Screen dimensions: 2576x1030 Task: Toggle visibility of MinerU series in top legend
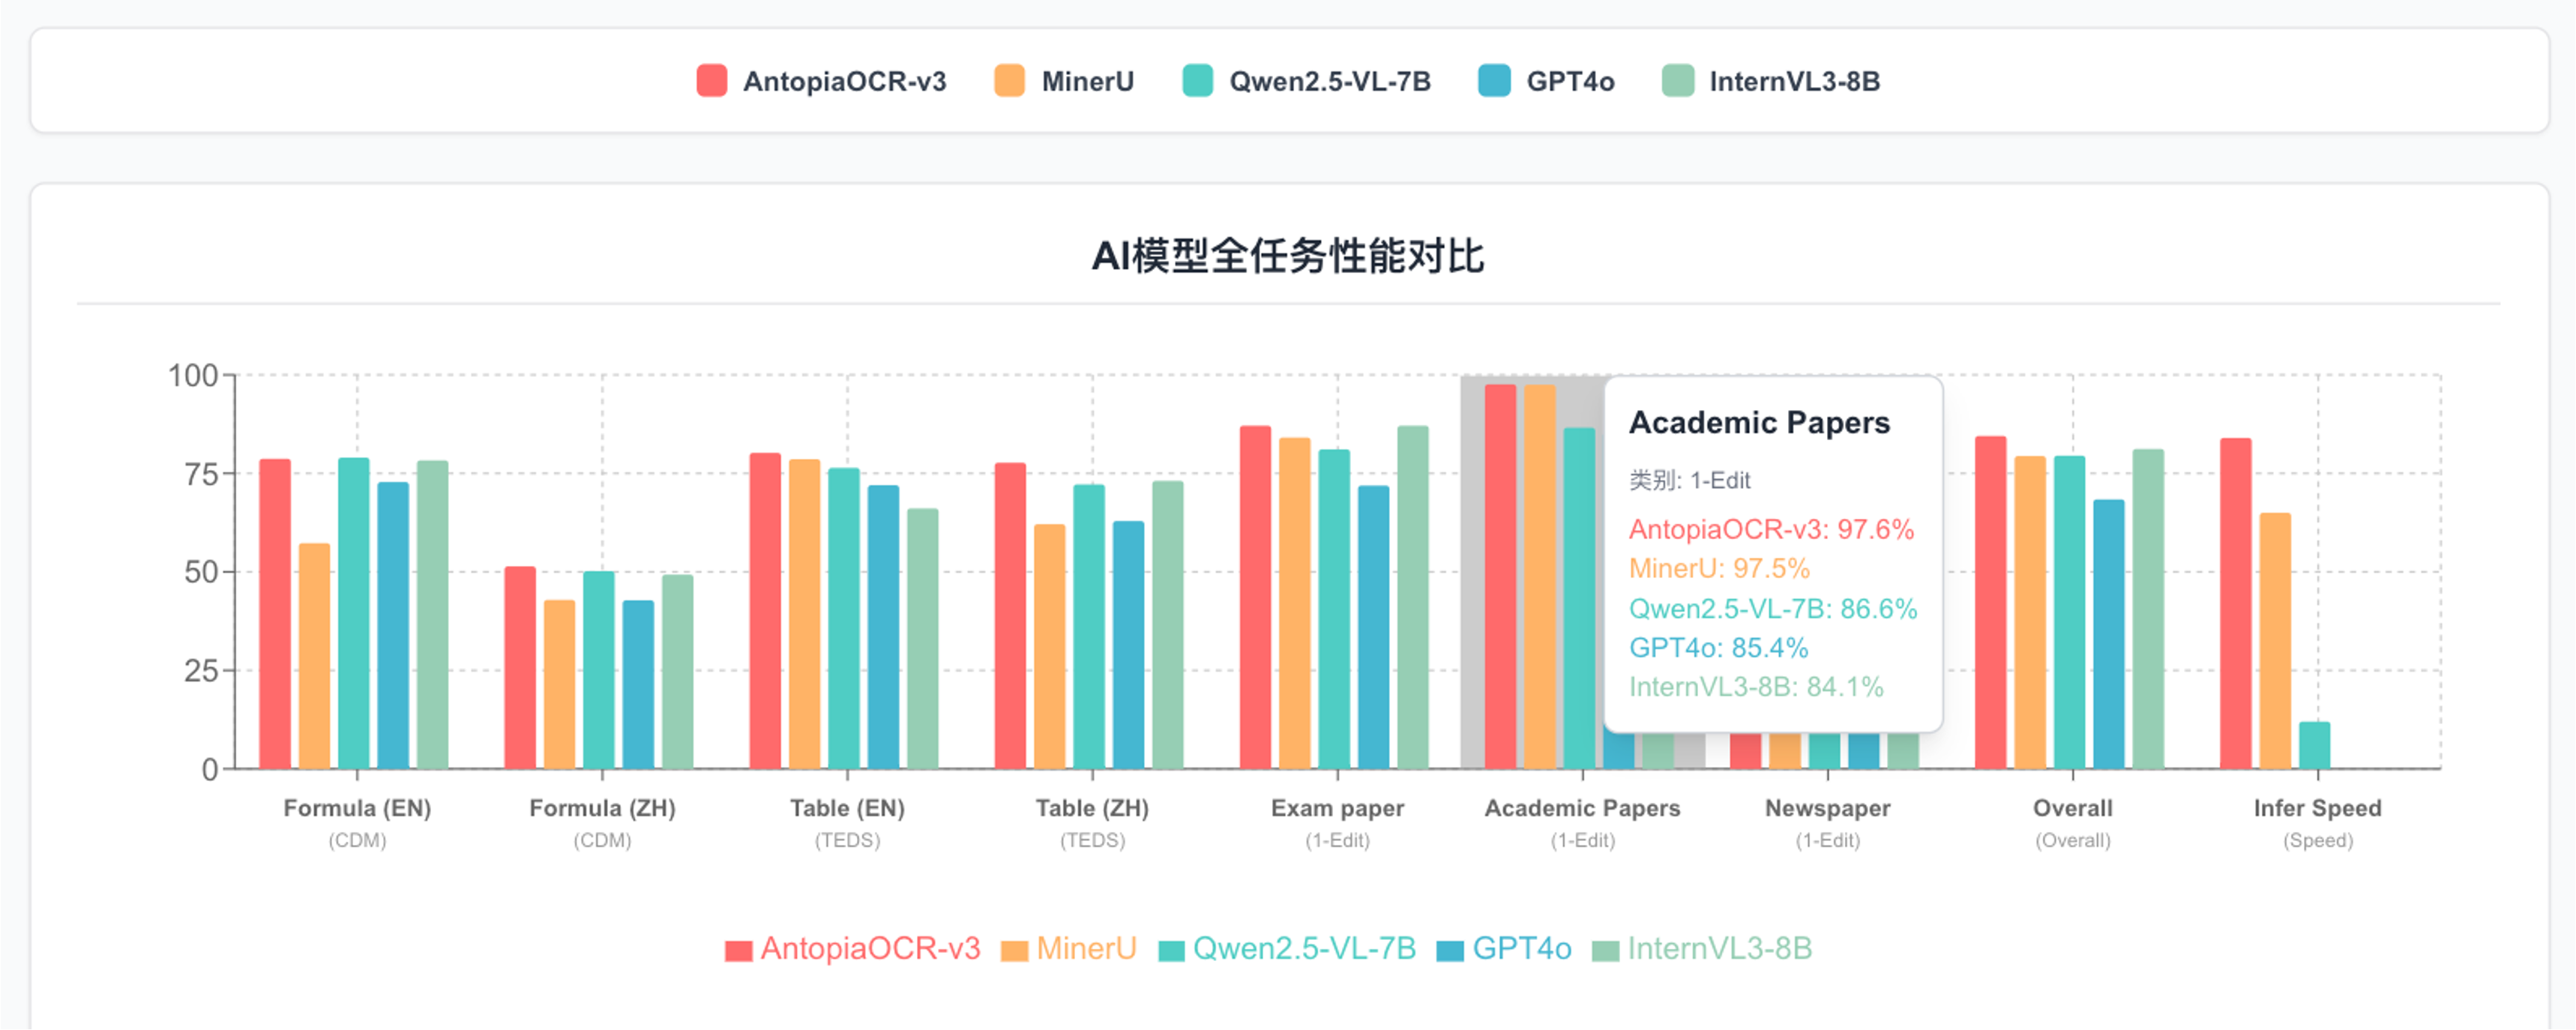click(x=1086, y=81)
